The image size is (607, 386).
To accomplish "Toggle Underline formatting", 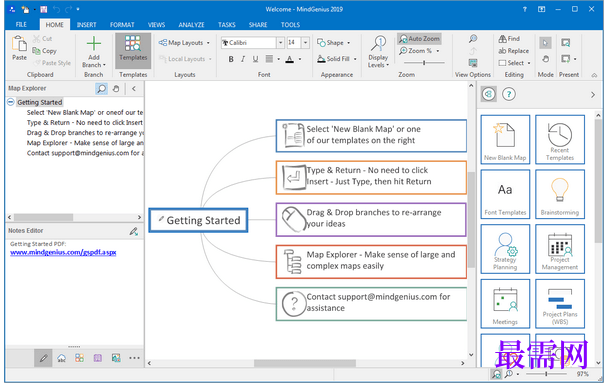I will (x=255, y=59).
